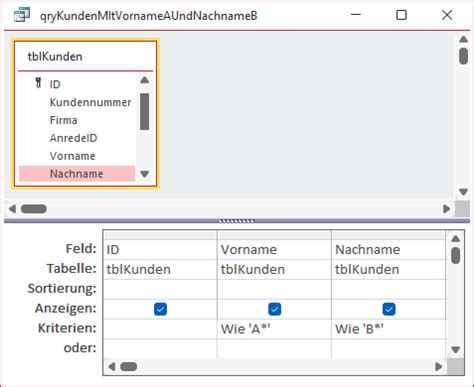Click the Sortierung cell for the Nachname column
This screenshot has height=387, width=474.
coord(389,289)
